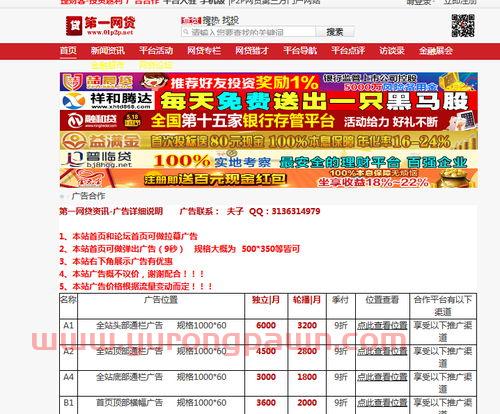This screenshot has width=500, height=414.
Task: Open the 平台活动 menu item
Action: coord(156,51)
